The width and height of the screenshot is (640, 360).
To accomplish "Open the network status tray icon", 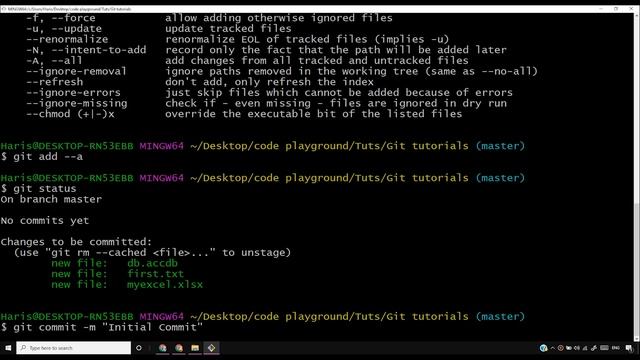I will click(585, 348).
